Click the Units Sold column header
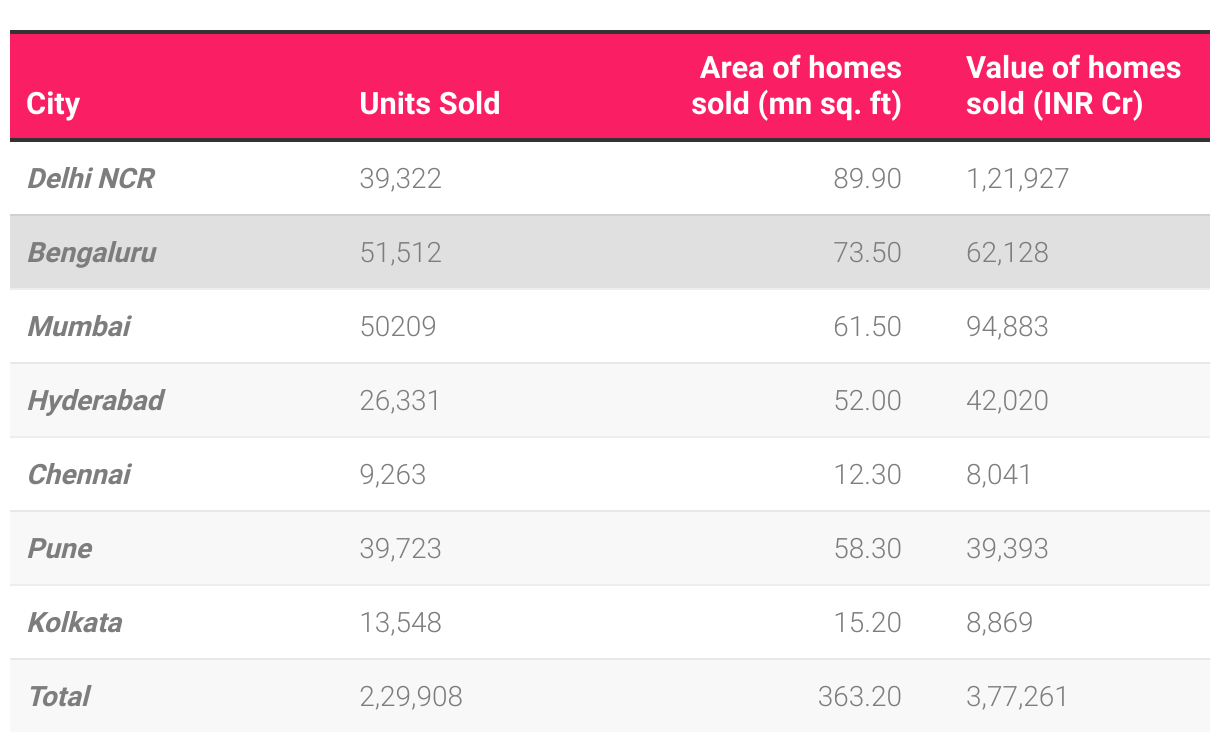This screenshot has height=742, width=1220. [x=430, y=103]
